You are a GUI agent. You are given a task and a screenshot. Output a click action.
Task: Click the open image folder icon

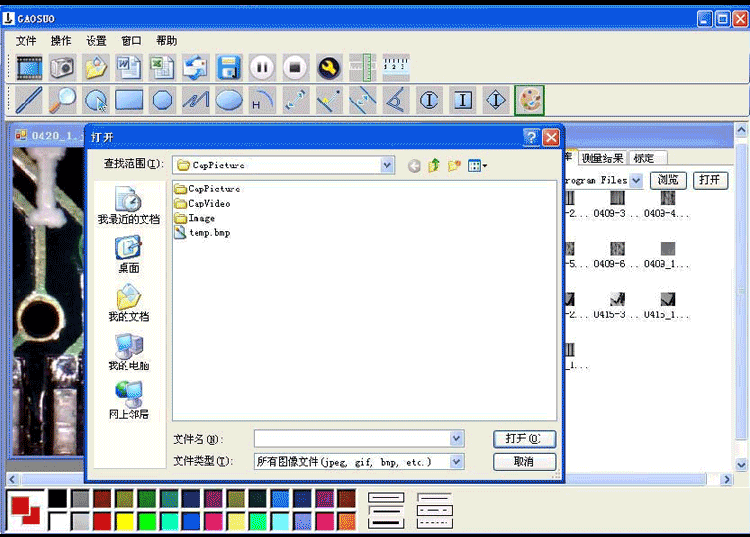[x=96, y=67]
